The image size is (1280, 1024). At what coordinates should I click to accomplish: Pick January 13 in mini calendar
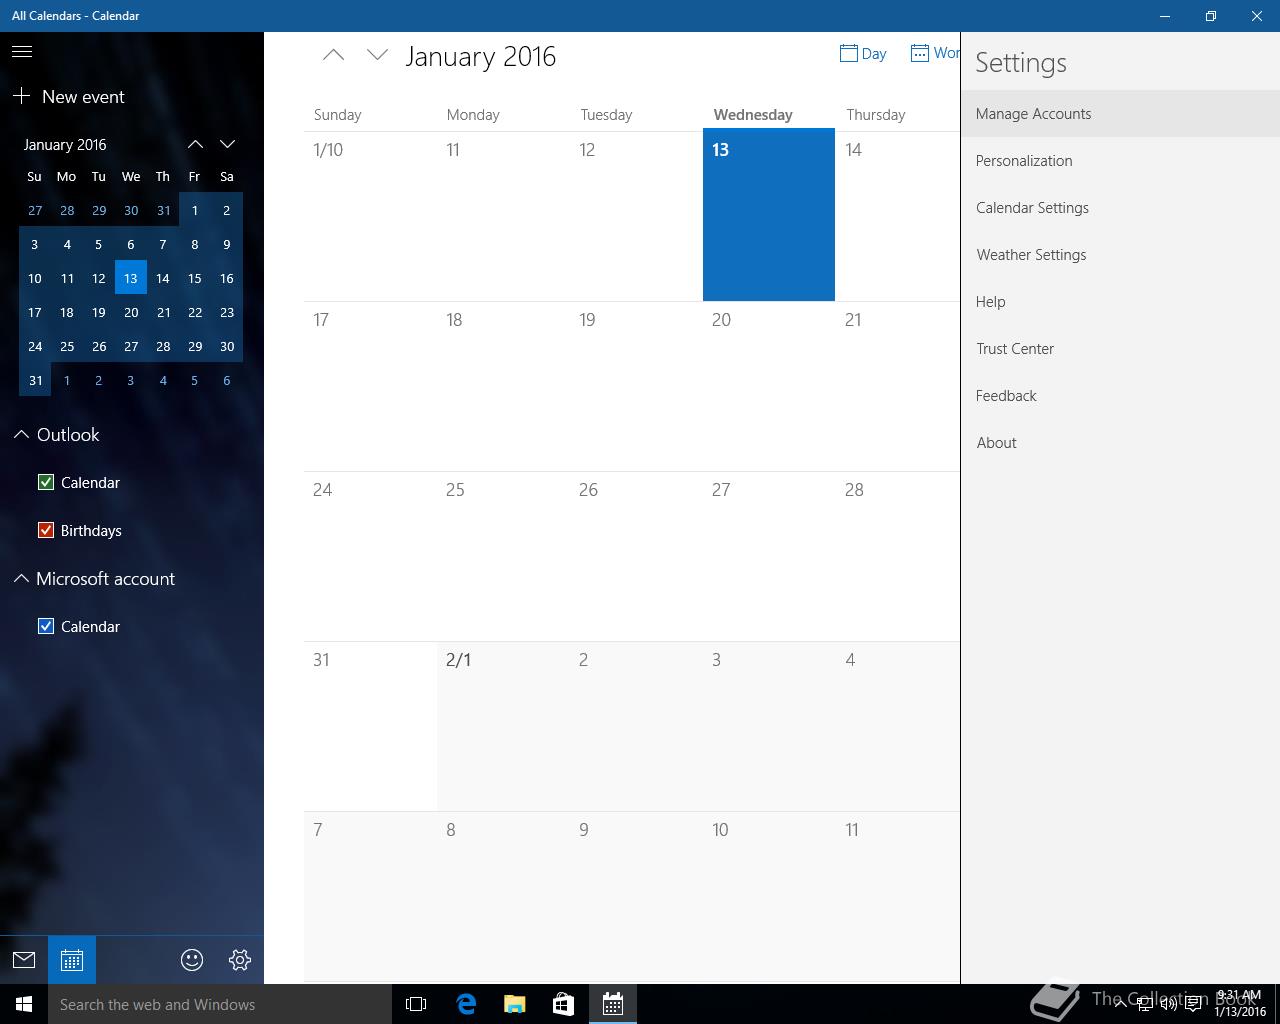pyautogui.click(x=131, y=278)
